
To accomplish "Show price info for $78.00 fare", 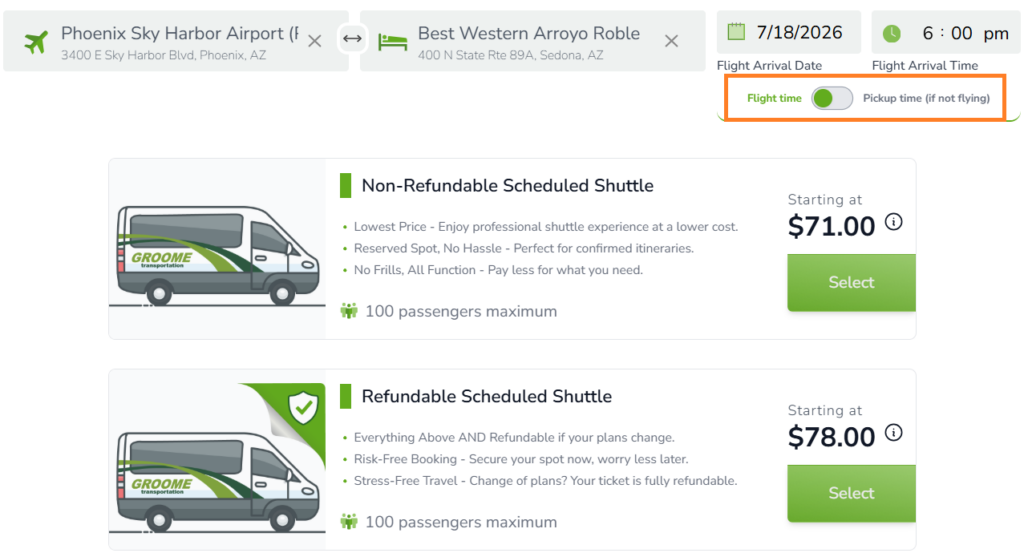I will [x=893, y=432].
